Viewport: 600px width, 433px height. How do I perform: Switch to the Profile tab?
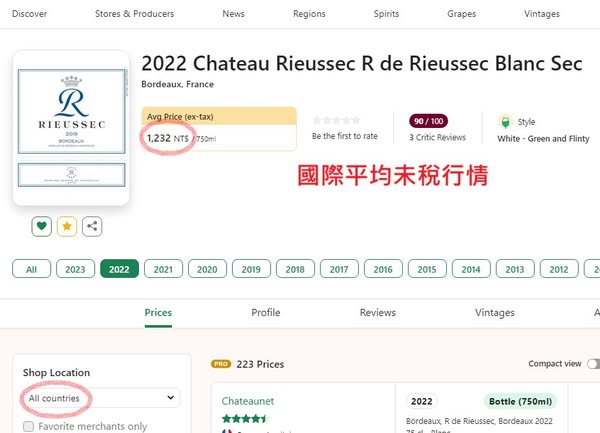[x=266, y=313]
